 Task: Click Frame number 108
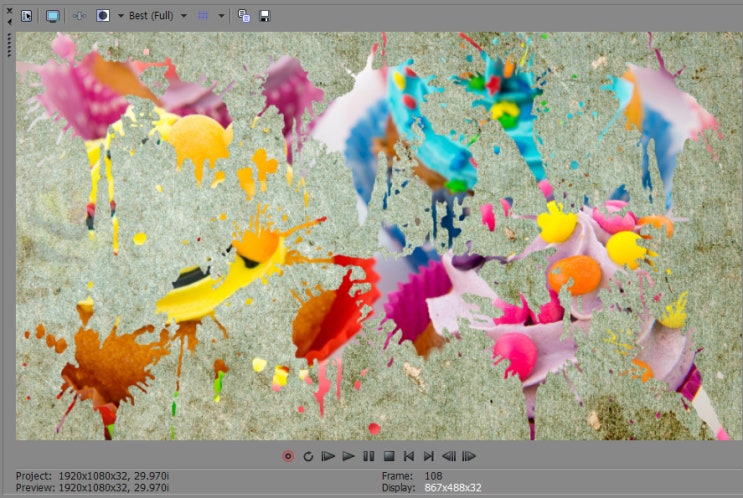pos(433,476)
